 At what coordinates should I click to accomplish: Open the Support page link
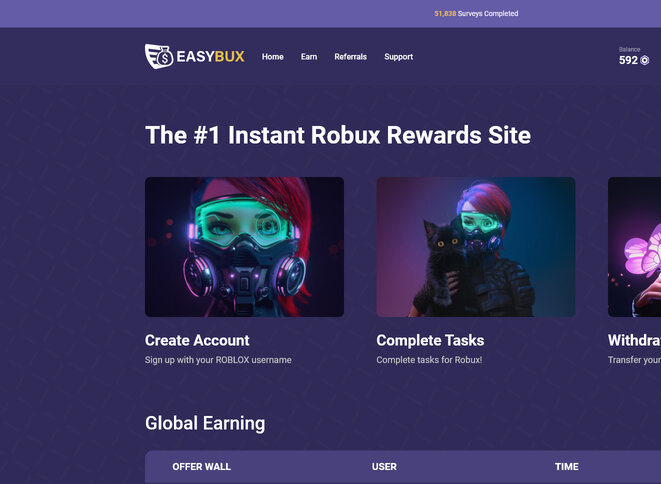coord(398,56)
